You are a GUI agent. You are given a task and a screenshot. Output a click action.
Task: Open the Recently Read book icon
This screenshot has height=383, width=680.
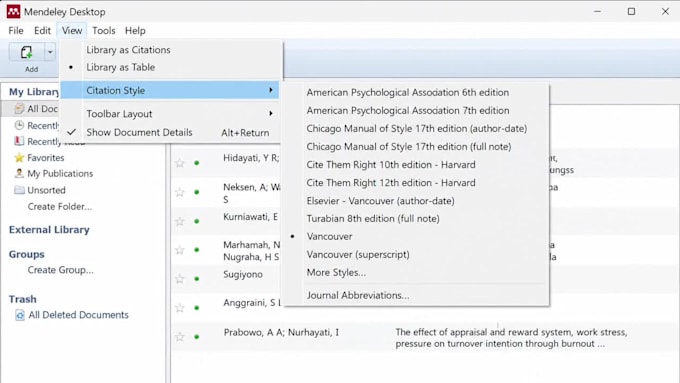point(19,141)
